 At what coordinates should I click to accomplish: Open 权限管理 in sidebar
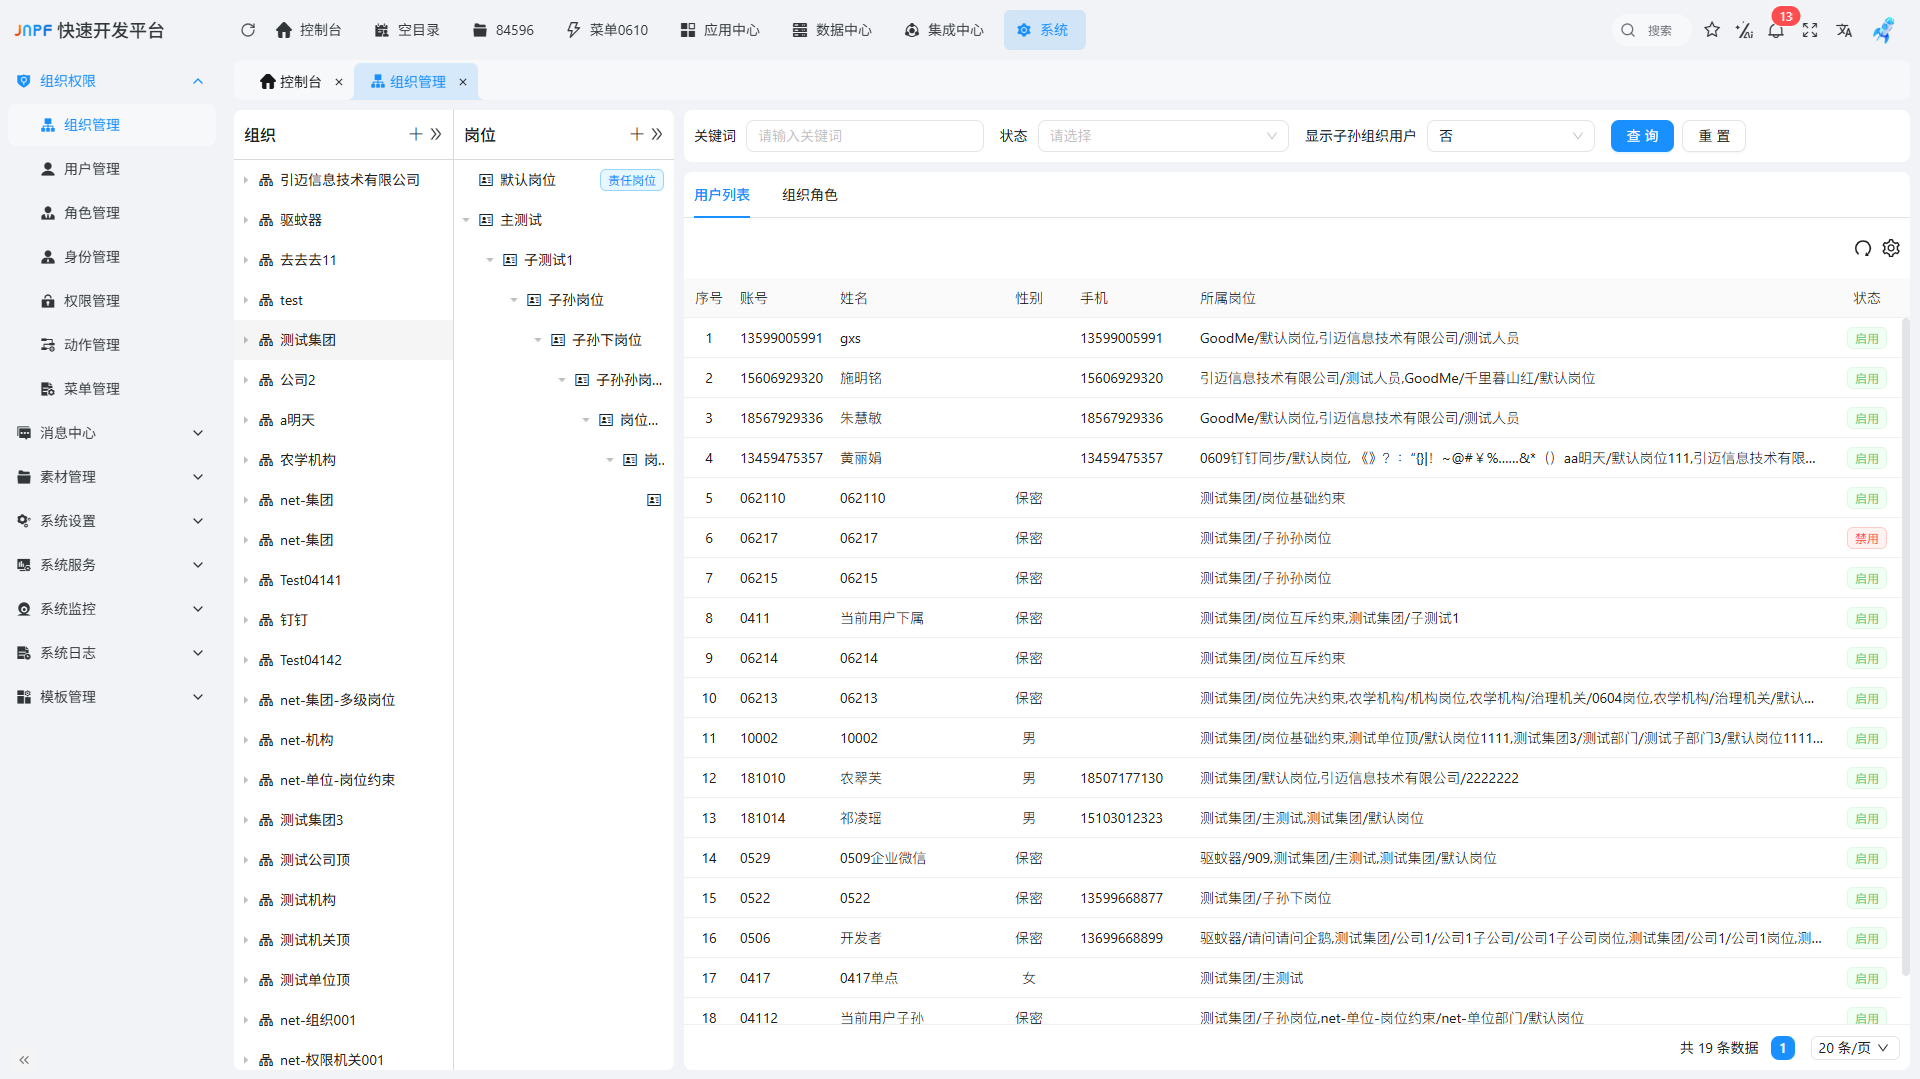112,301
